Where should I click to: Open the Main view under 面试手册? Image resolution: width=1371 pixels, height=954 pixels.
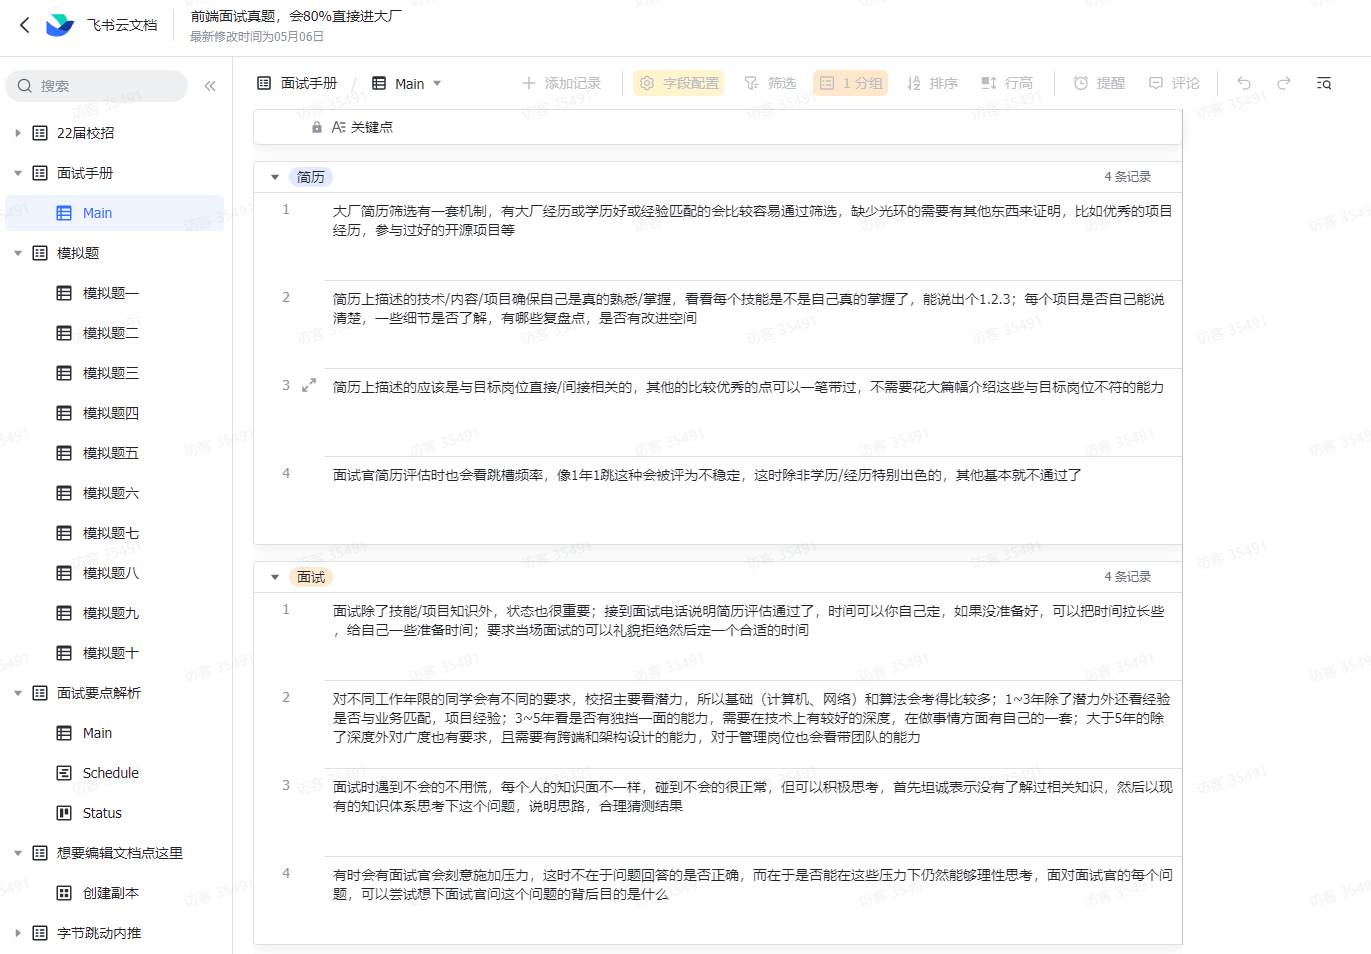click(116, 213)
